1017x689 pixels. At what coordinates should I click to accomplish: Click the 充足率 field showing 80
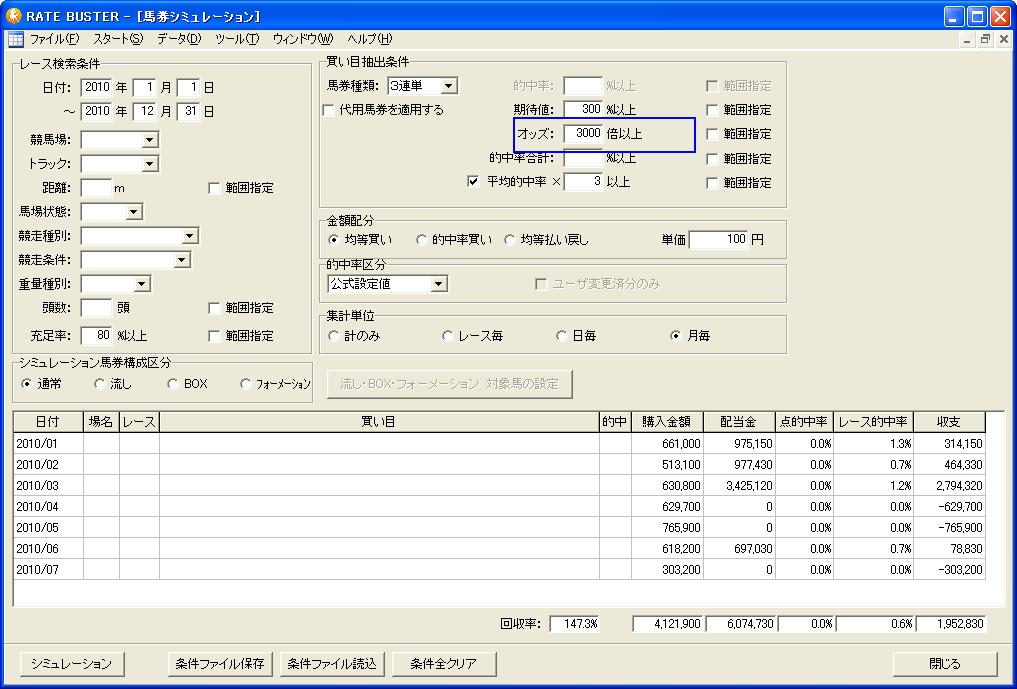97,336
